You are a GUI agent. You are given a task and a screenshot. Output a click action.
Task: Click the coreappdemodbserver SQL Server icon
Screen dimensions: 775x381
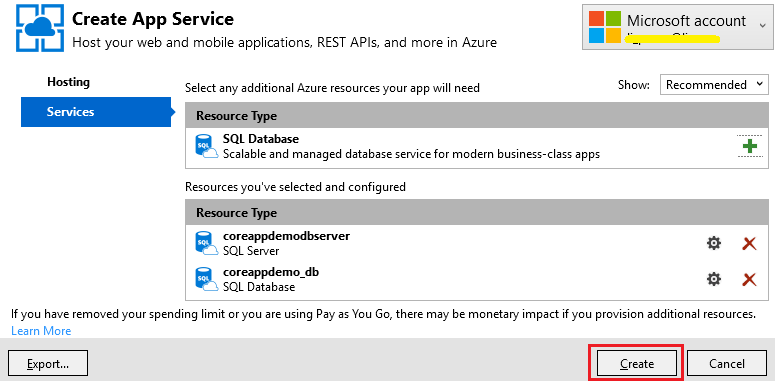(206, 244)
